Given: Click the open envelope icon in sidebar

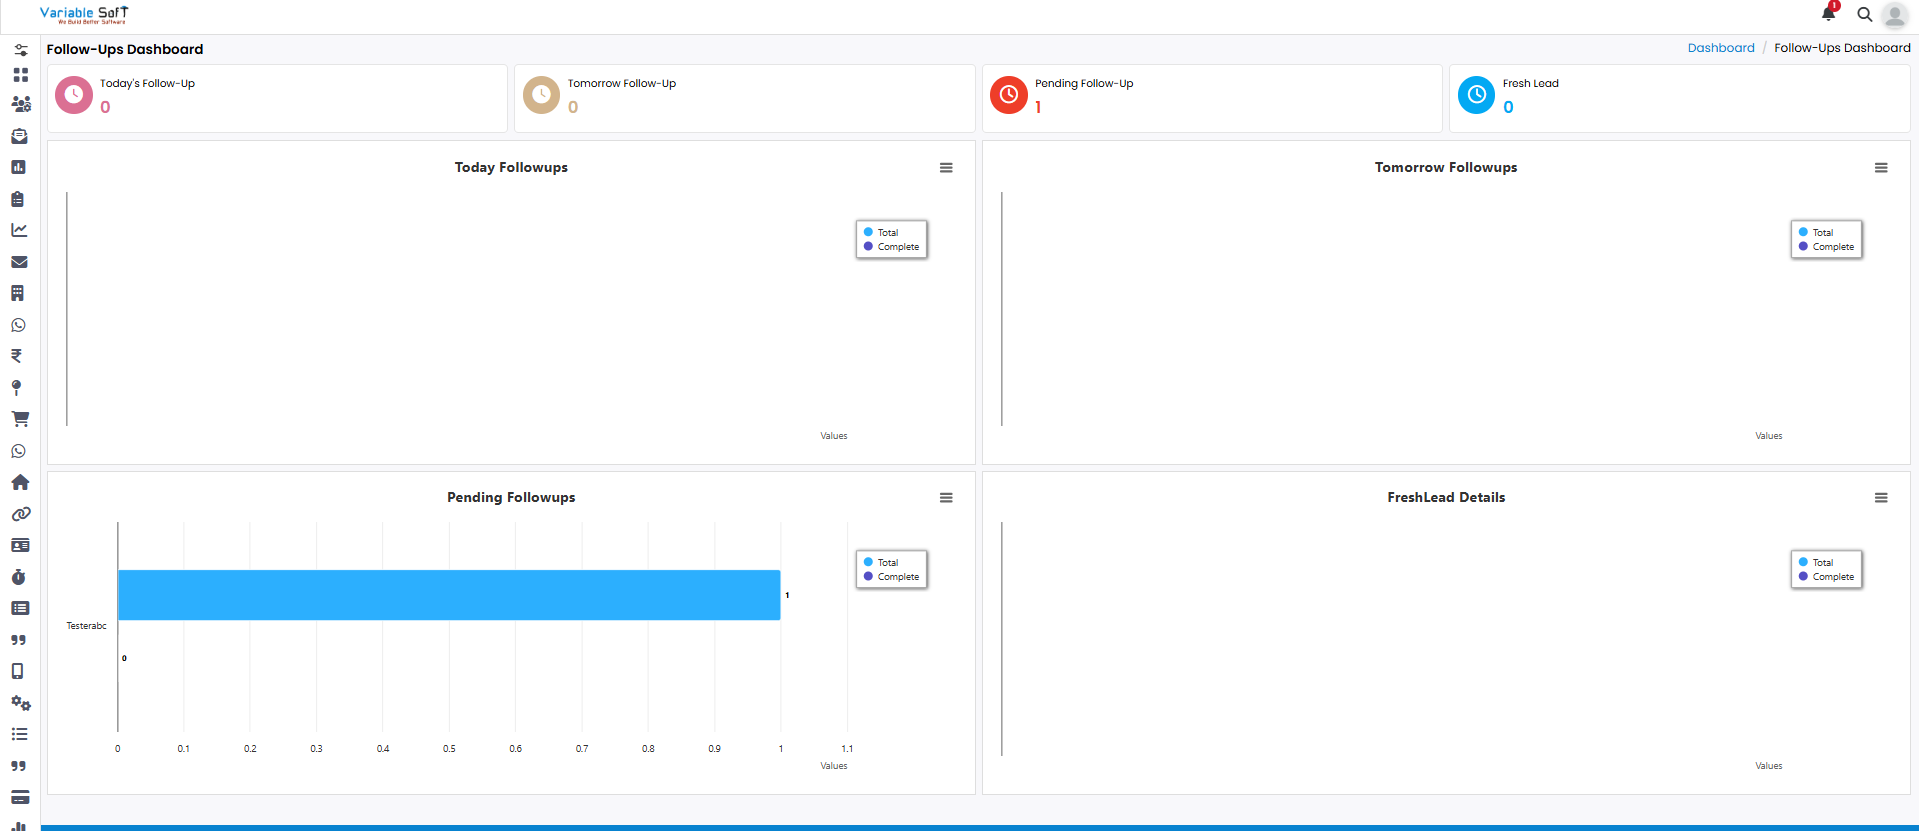Looking at the screenshot, I should tap(19, 136).
